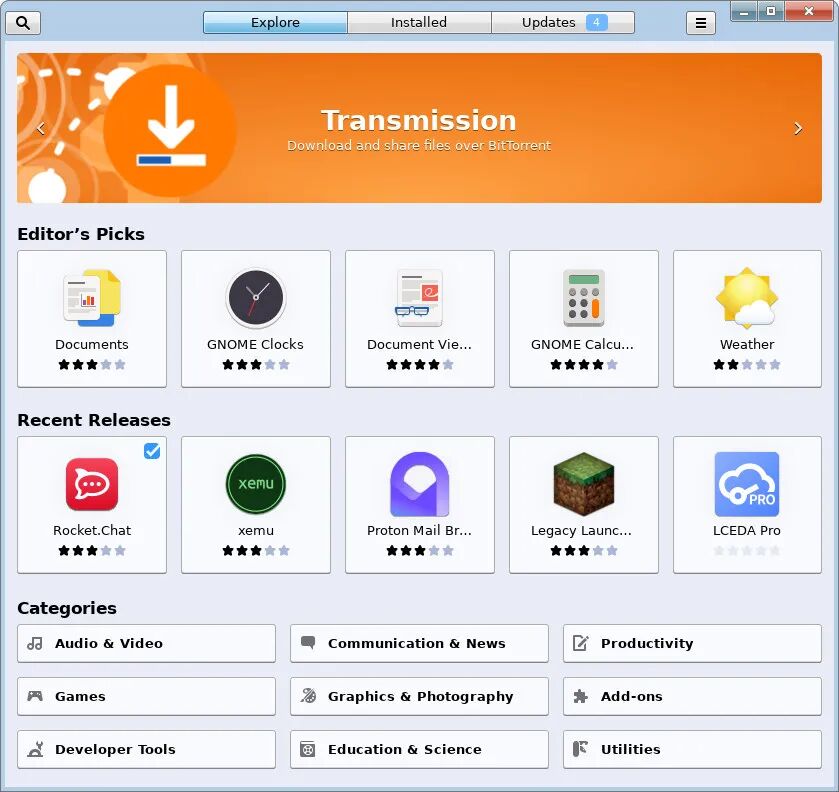The width and height of the screenshot is (839, 792).
Task: Click the 'xemu' label text
Action: tap(256, 531)
